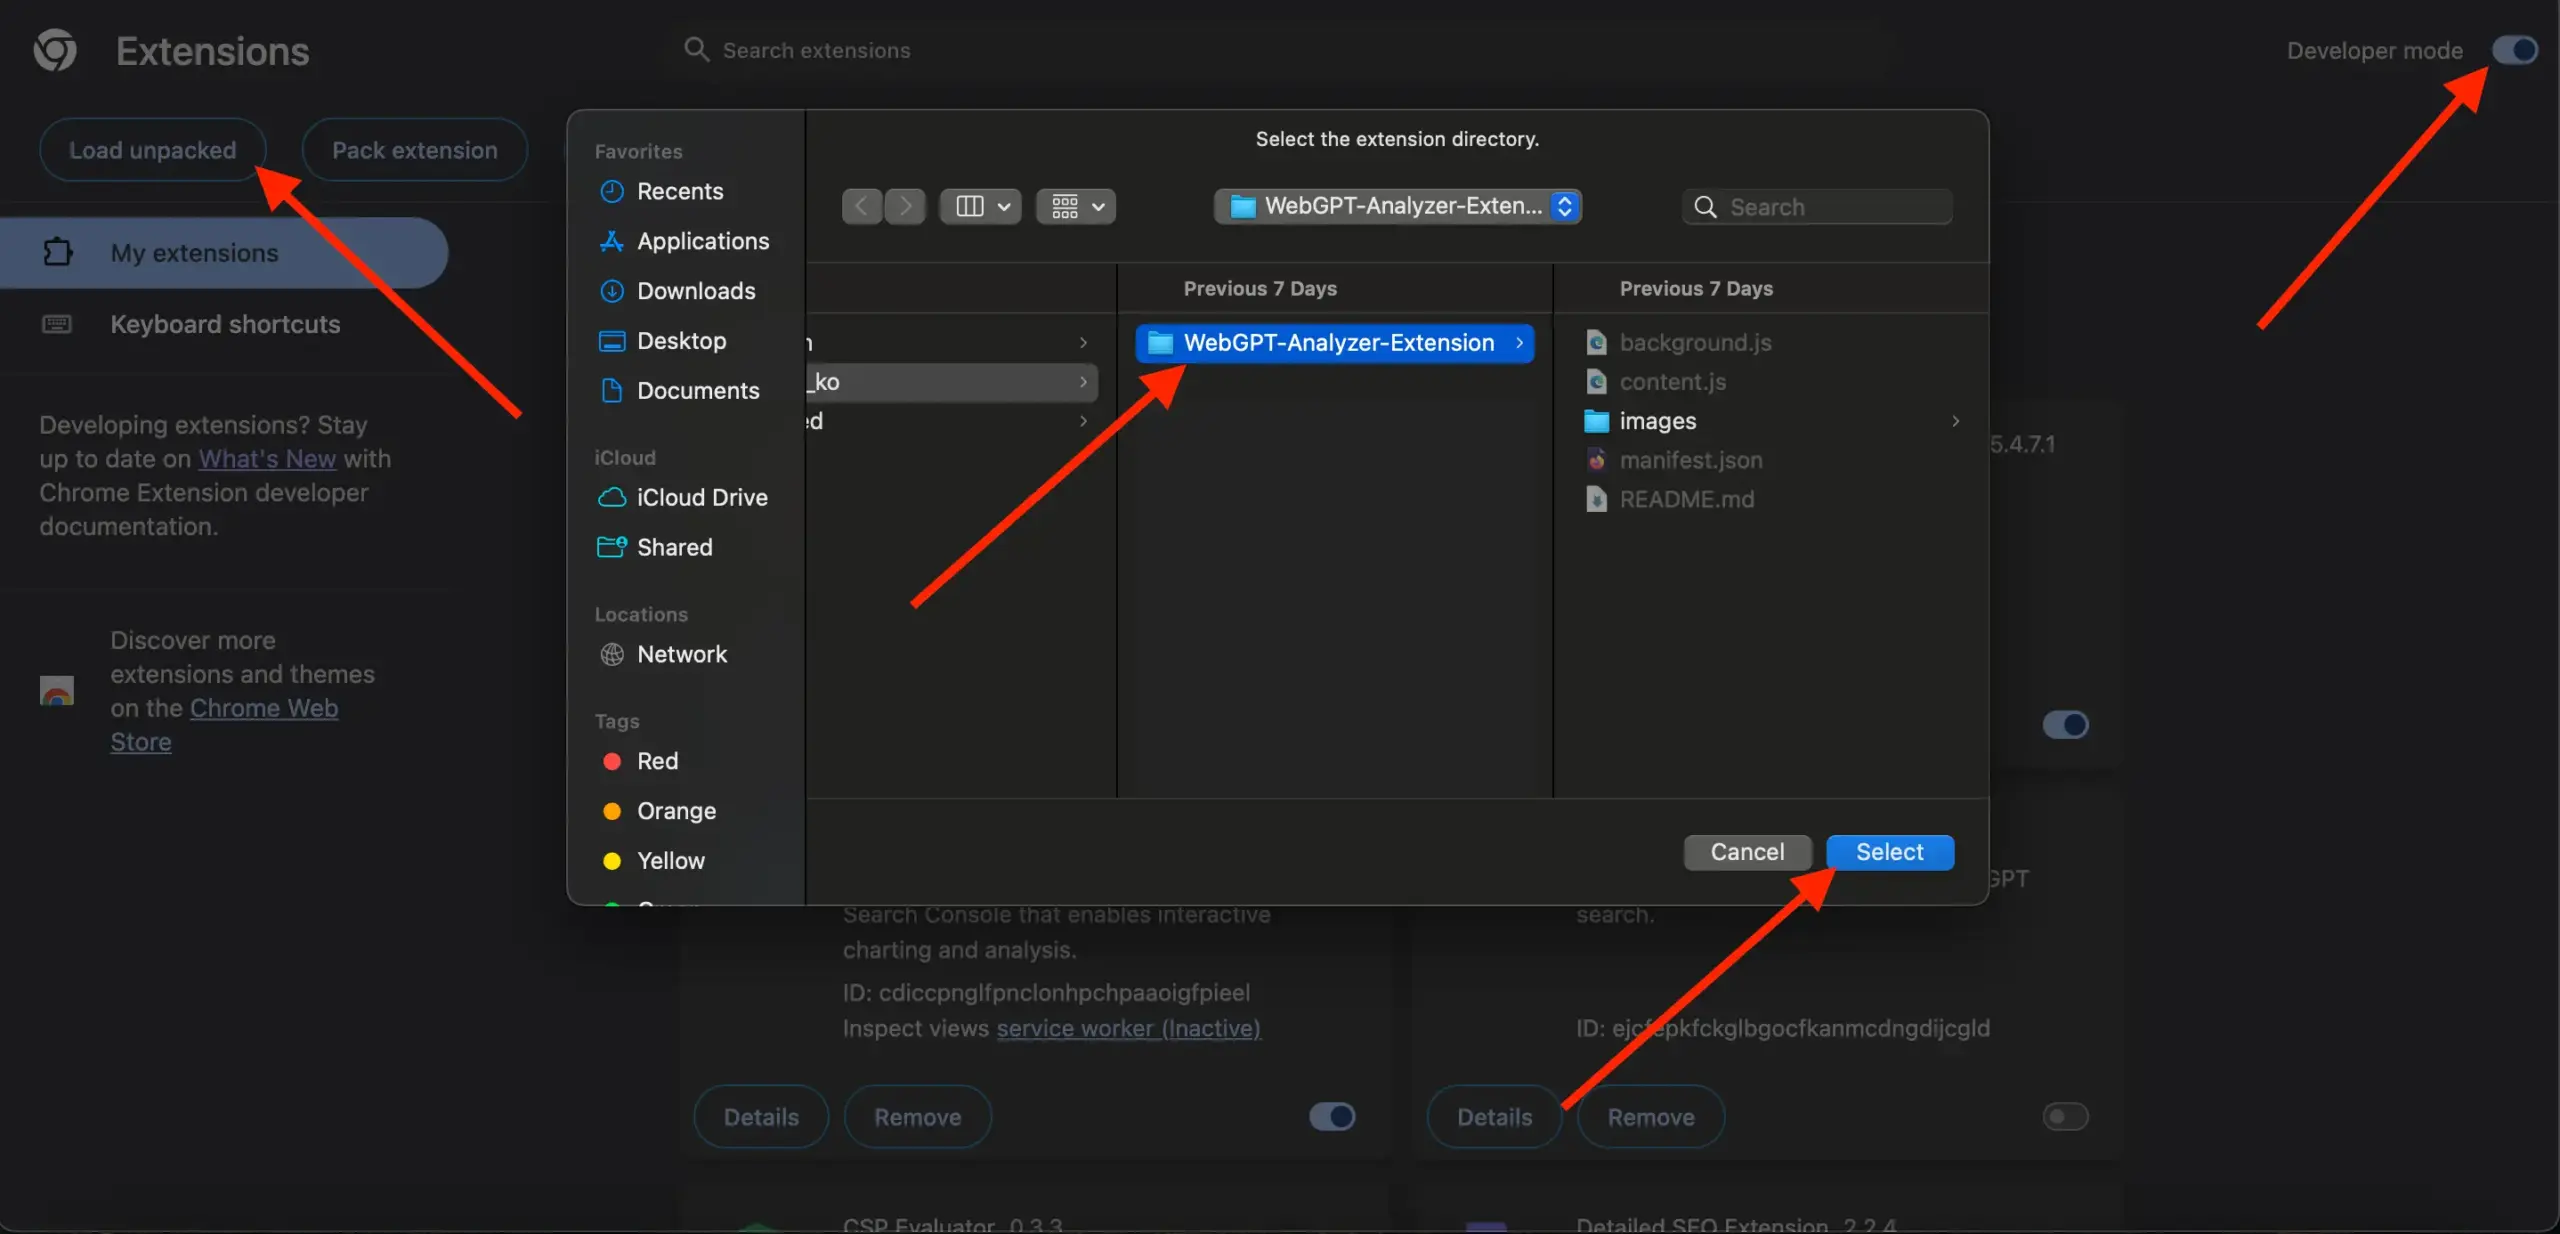Select the Yellow tag

[x=671, y=861]
